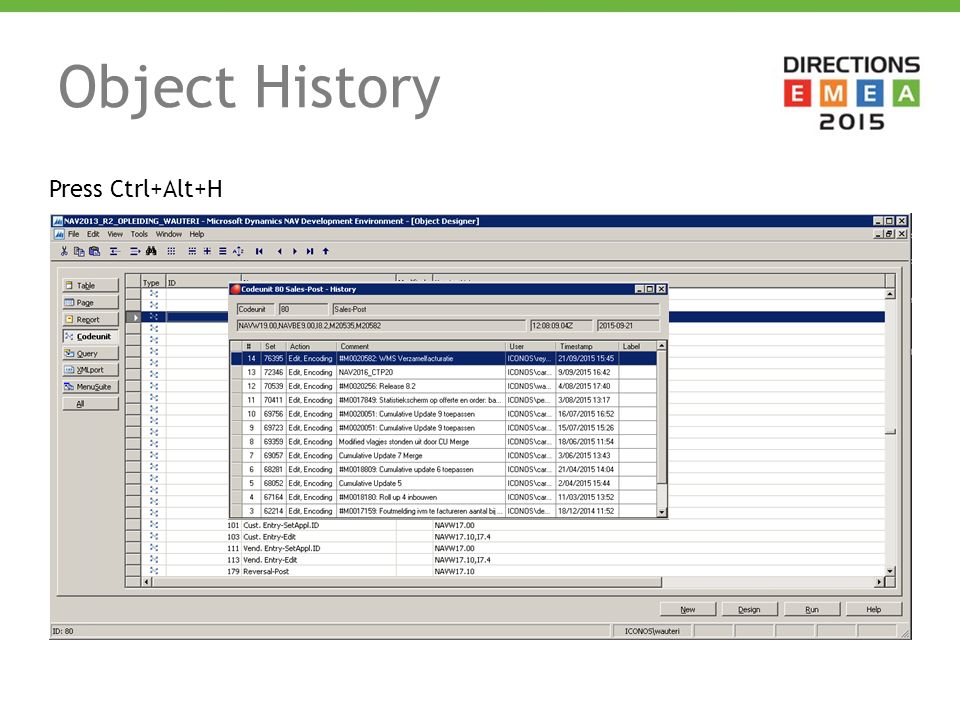
Task: Click the Cut scissors toolbar icon
Action: (x=64, y=251)
